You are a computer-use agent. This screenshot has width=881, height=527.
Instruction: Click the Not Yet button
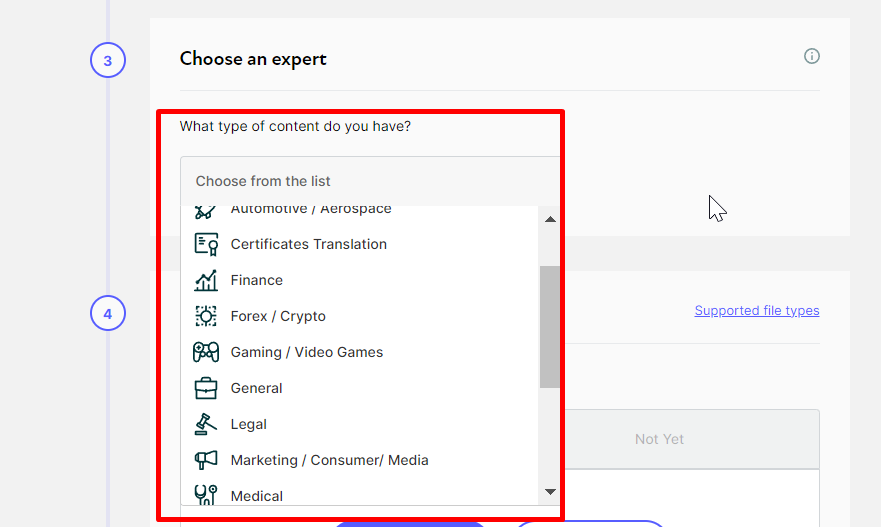click(x=659, y=439)
